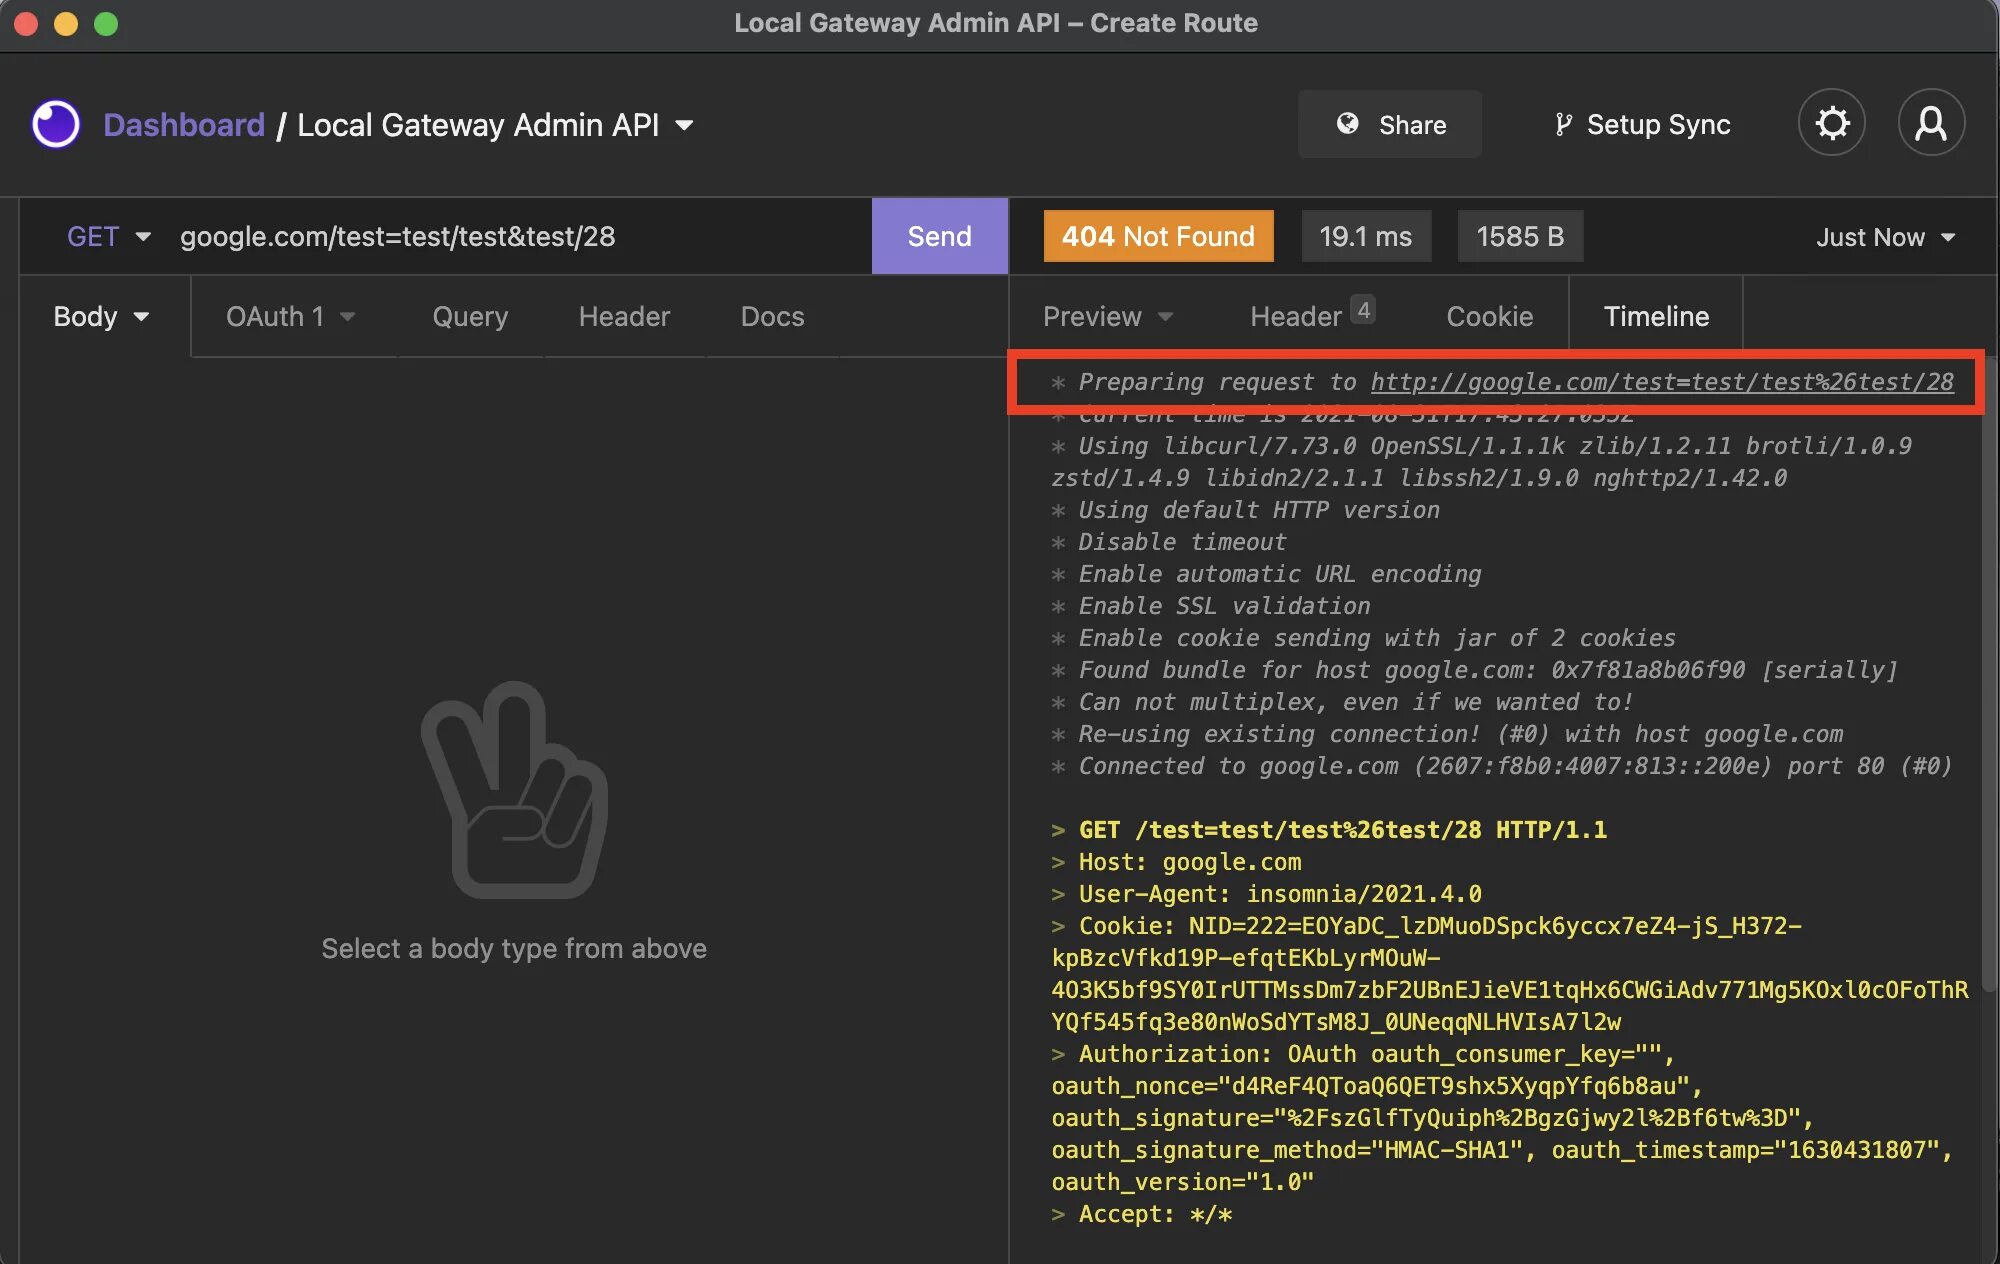This screenshot has height=1264, width=2000.
Task: Click the globe icon on Share
Action: 1347,124
